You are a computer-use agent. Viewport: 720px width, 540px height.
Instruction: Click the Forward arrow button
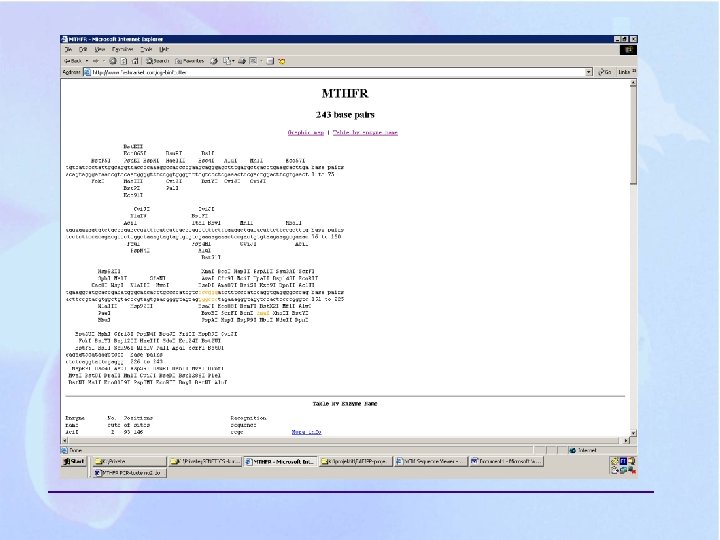[96, 61]
